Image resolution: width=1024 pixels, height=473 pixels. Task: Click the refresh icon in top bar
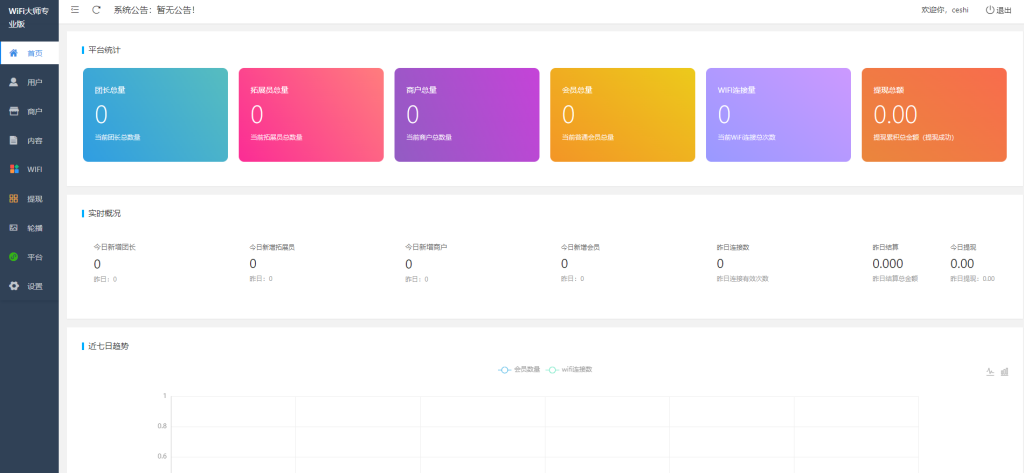pyautogui.click(x=96, y=10)
